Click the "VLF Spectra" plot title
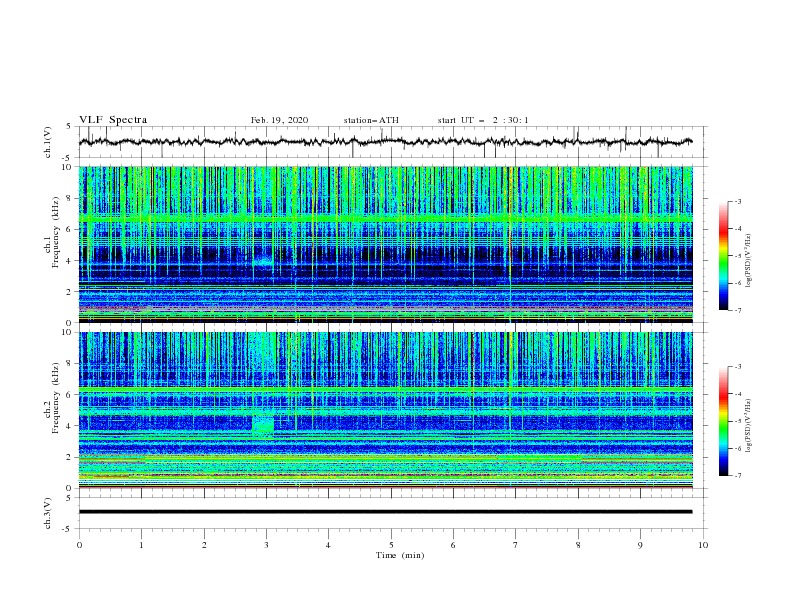792x612 pixels. [113, 120]
